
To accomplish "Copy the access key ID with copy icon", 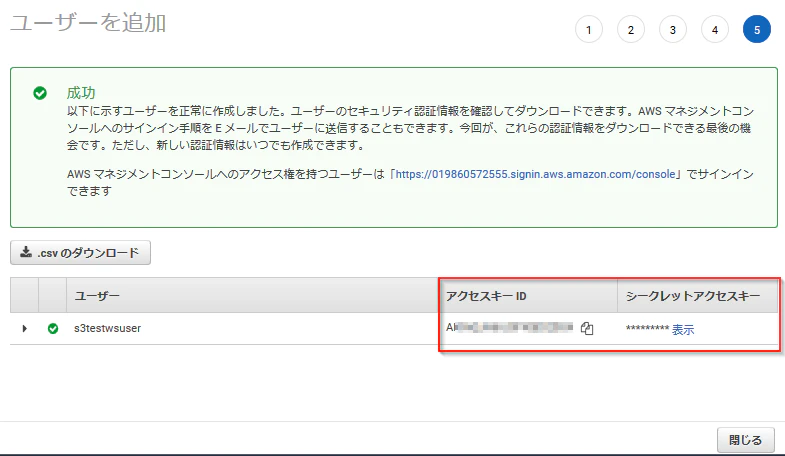I will pos(587,328).
